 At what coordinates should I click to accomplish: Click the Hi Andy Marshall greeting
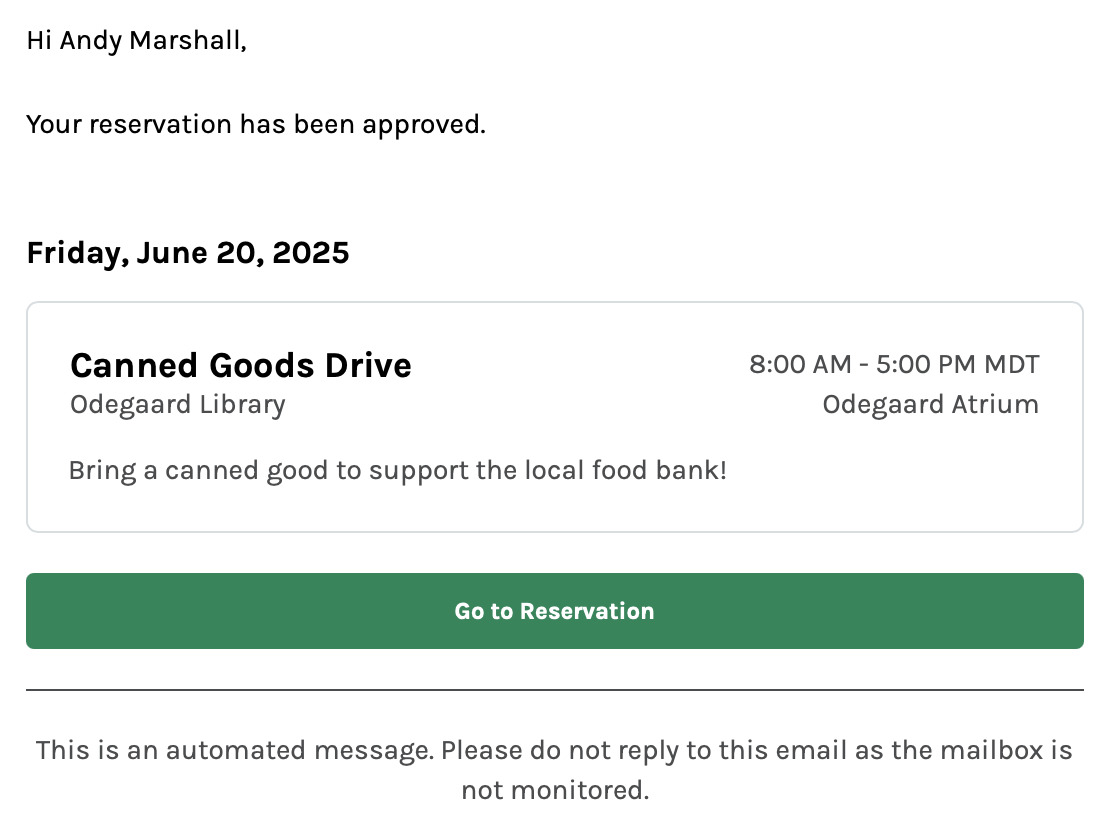click(136, 40)
